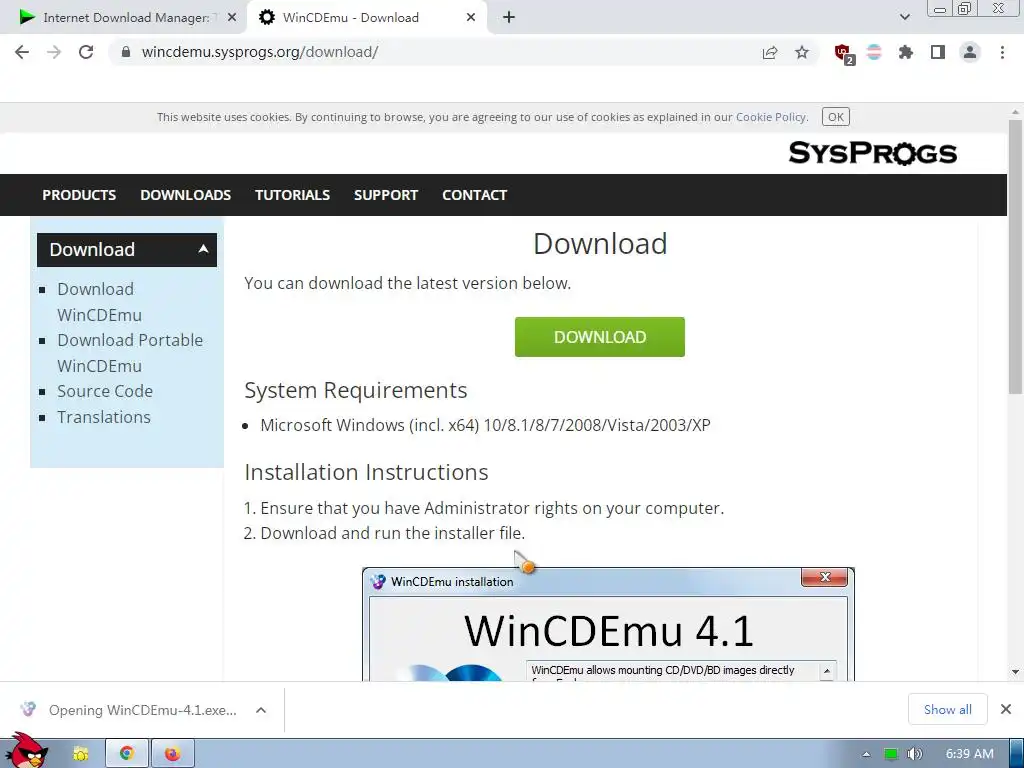The image size is (1024, 768).
Task: Open the yellow folder taskbar icon
Action: coord(80,754)
